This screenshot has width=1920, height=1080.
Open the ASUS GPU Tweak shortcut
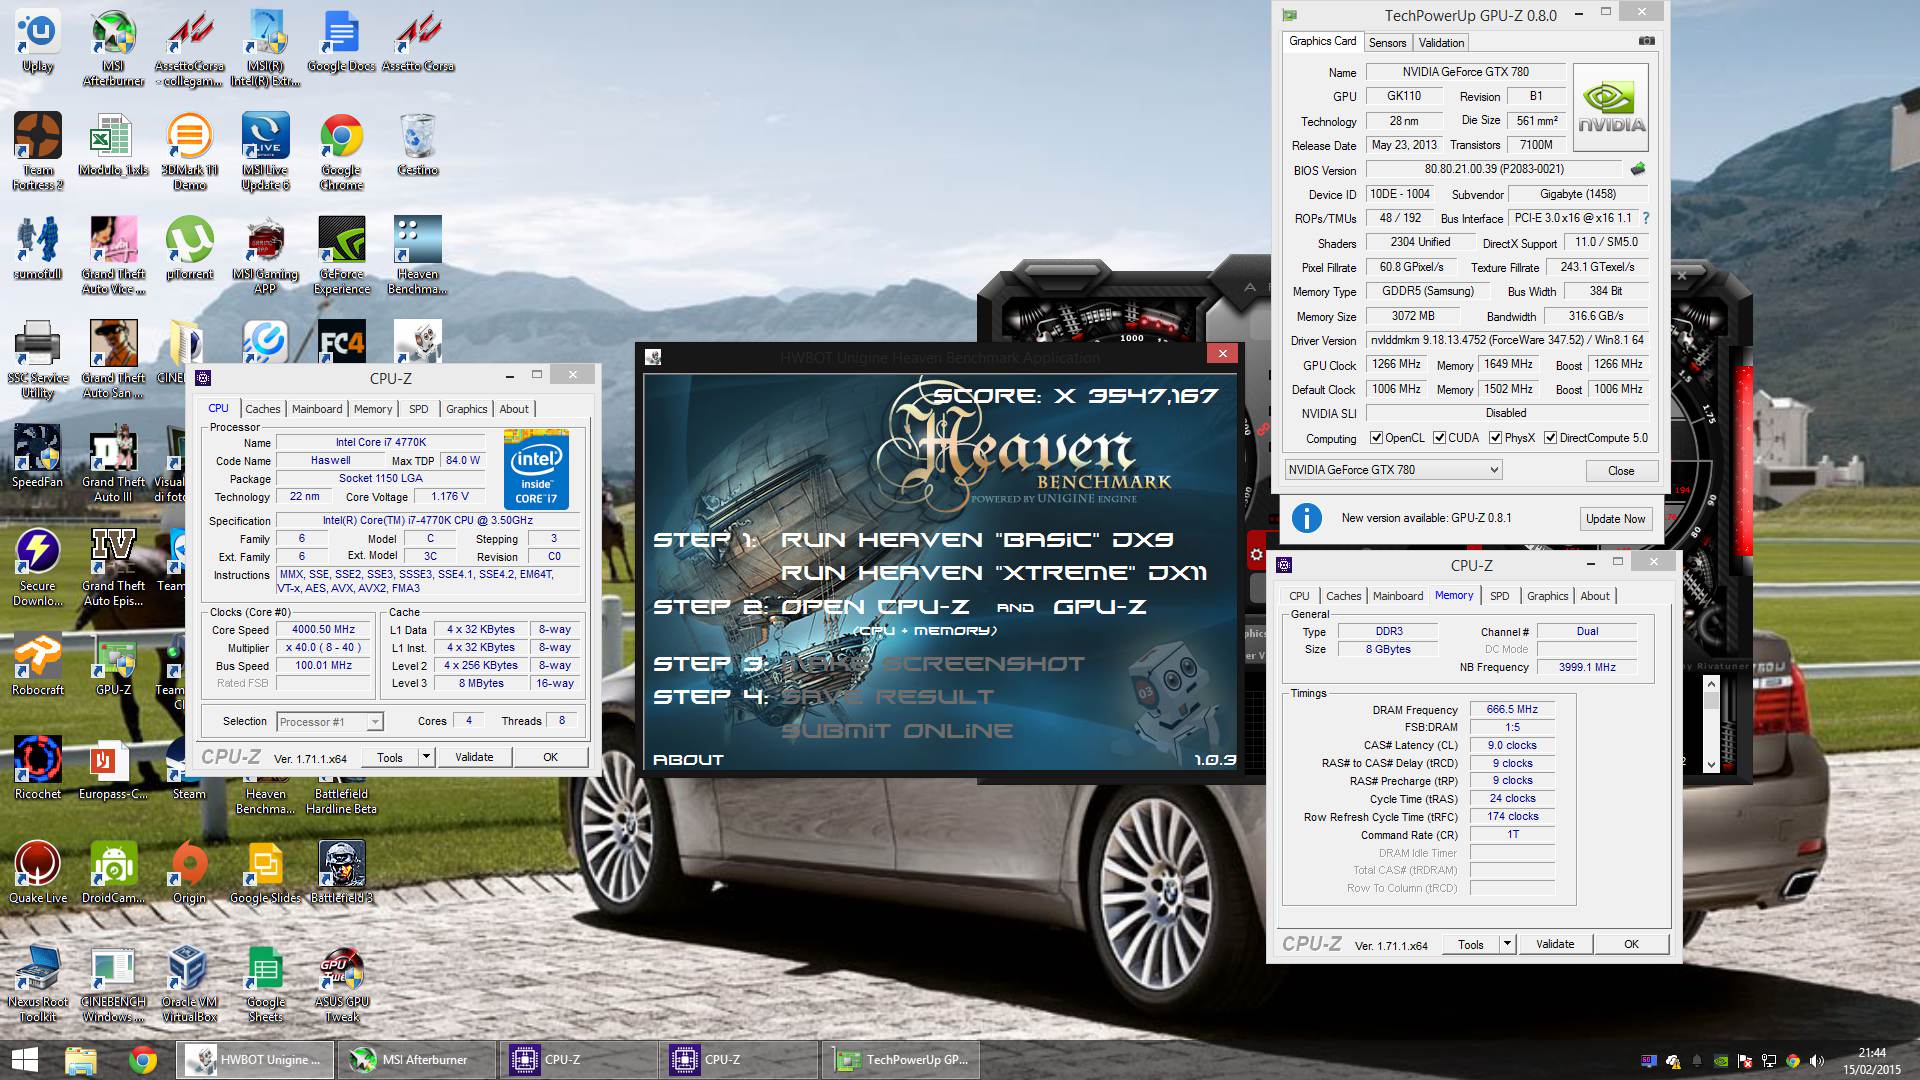(341, 983)
